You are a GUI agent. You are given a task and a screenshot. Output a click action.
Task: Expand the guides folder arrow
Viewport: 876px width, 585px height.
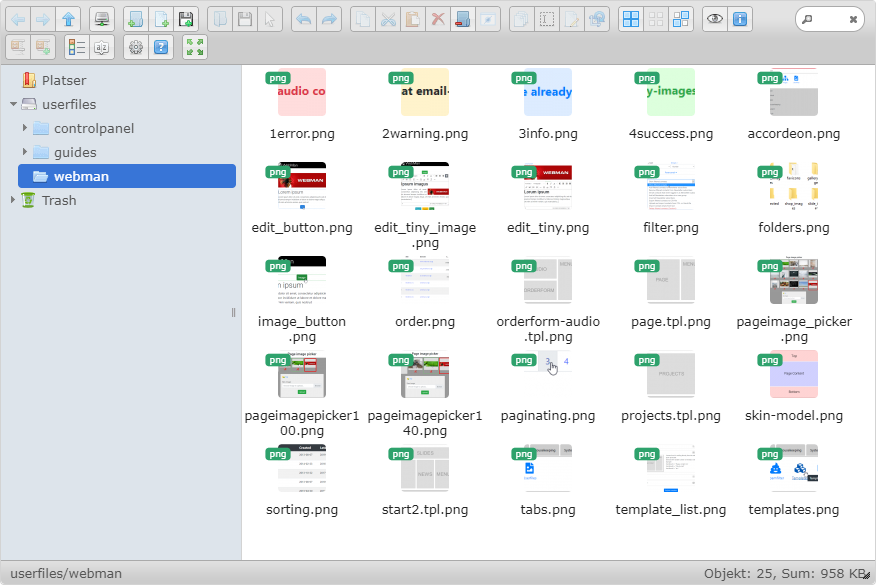[25, 152]
